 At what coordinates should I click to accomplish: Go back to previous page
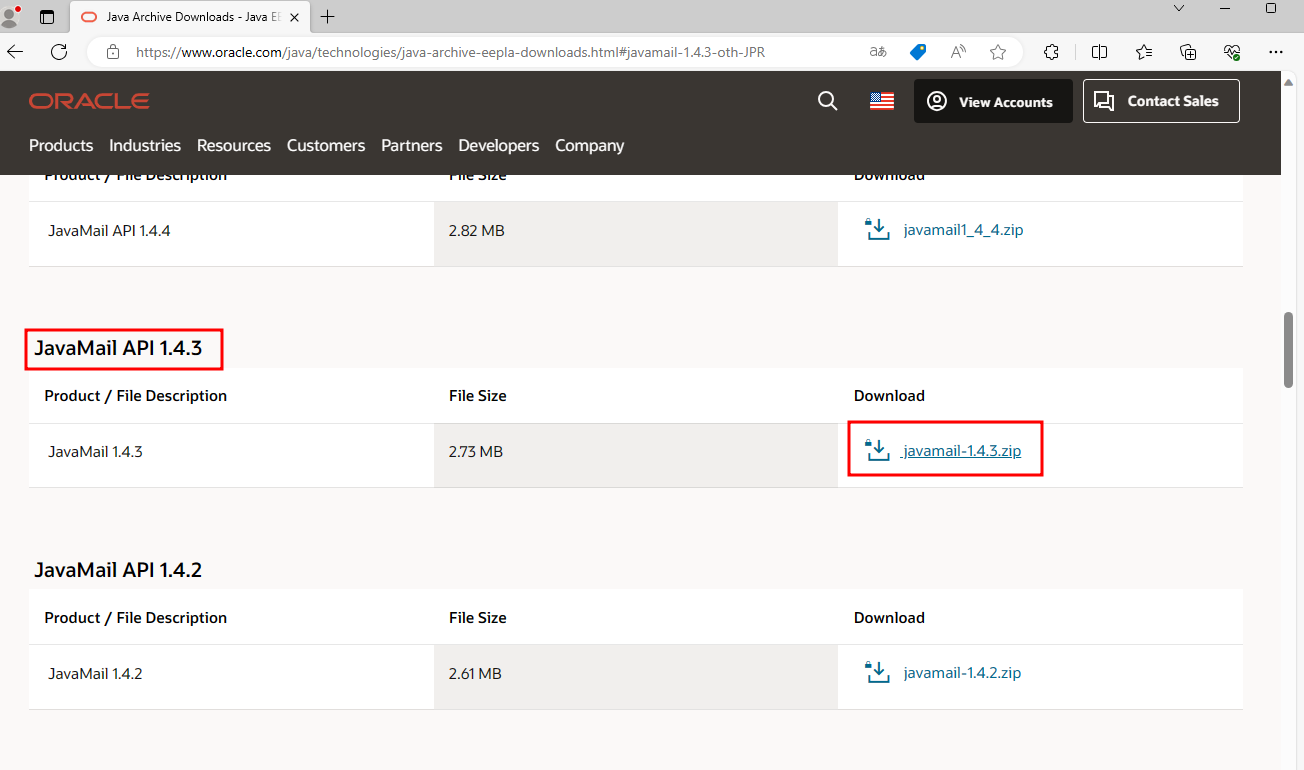click(x=16, y=52)
